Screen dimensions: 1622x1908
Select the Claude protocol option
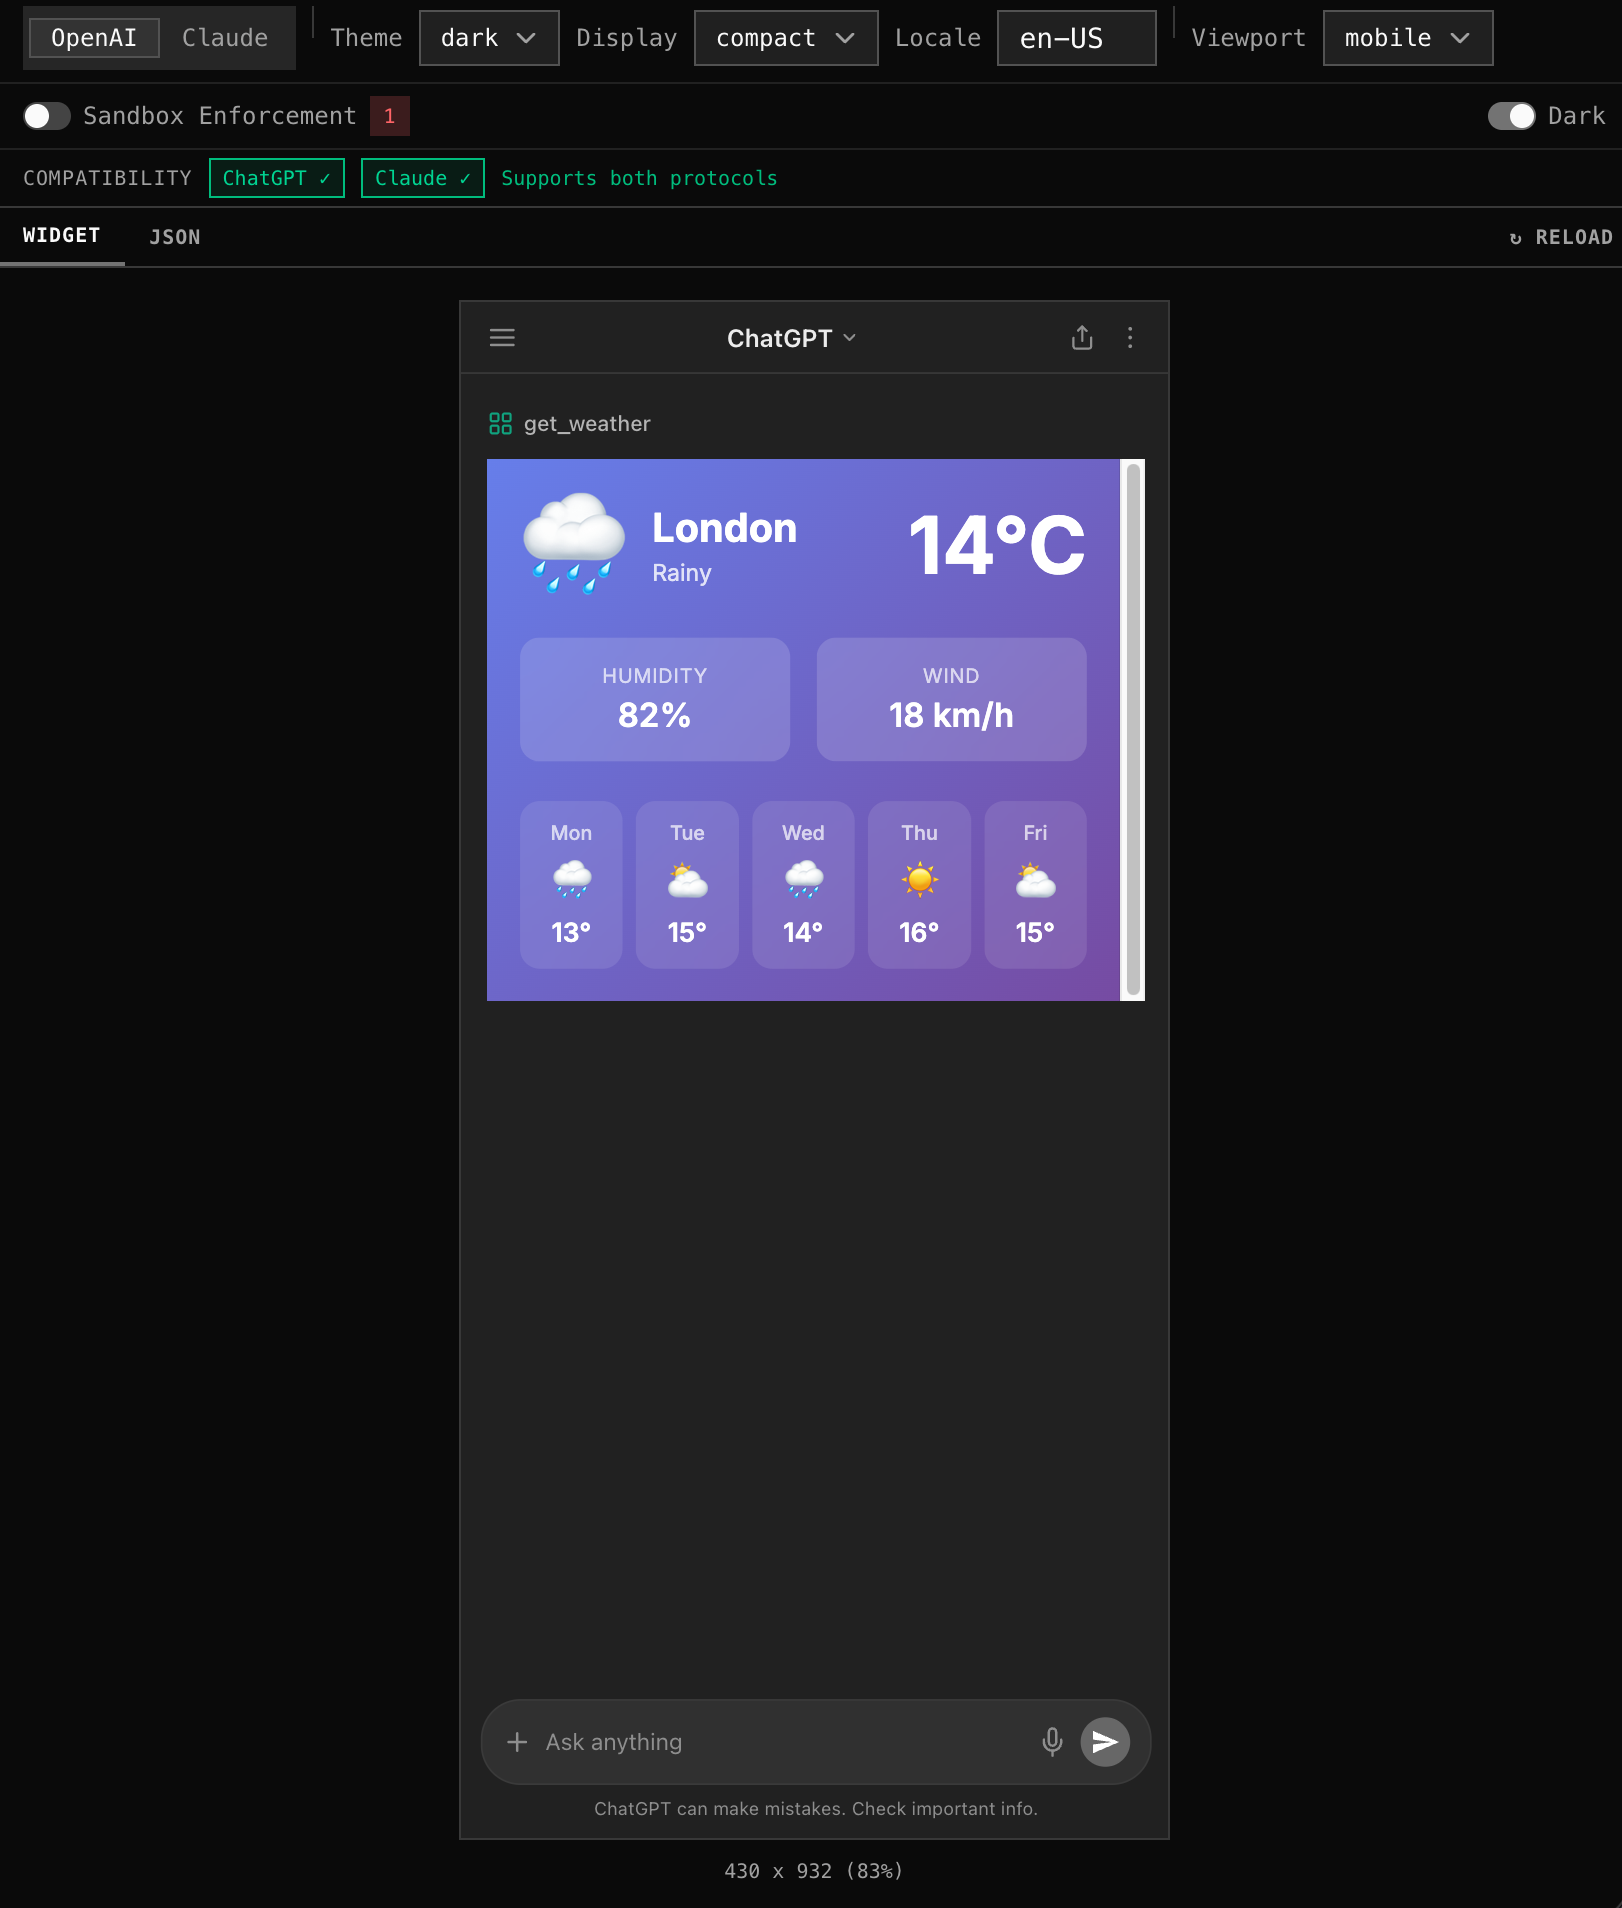click(x=224, y=37)
